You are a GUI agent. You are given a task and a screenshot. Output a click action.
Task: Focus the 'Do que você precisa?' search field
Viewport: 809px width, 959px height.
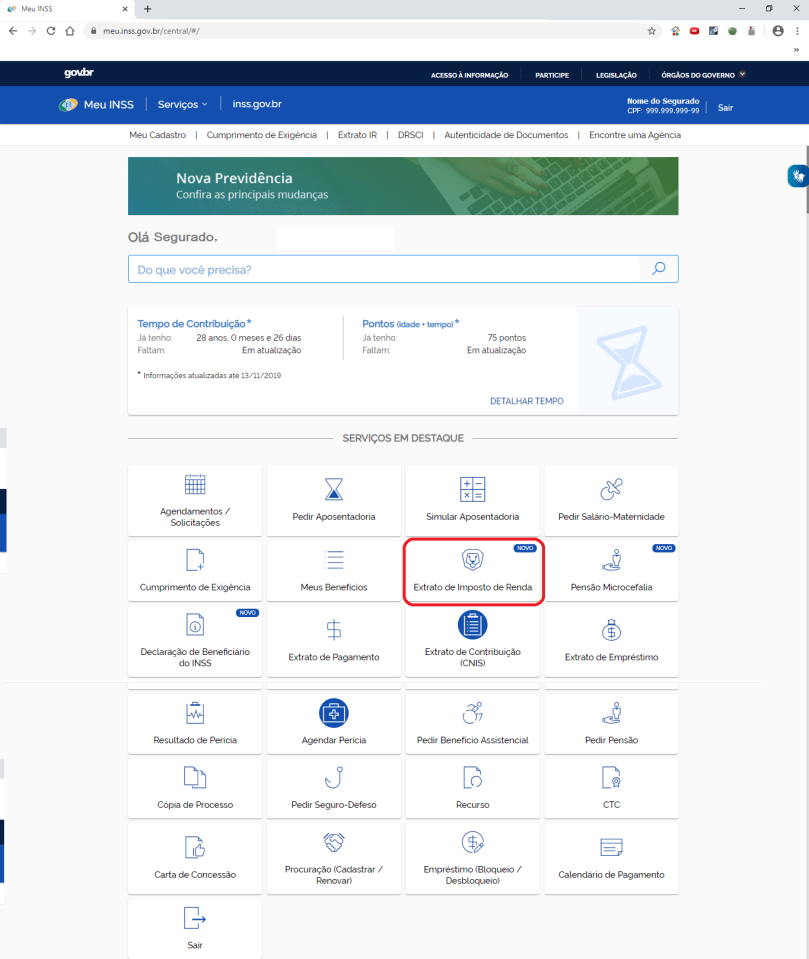click(385, 269)
